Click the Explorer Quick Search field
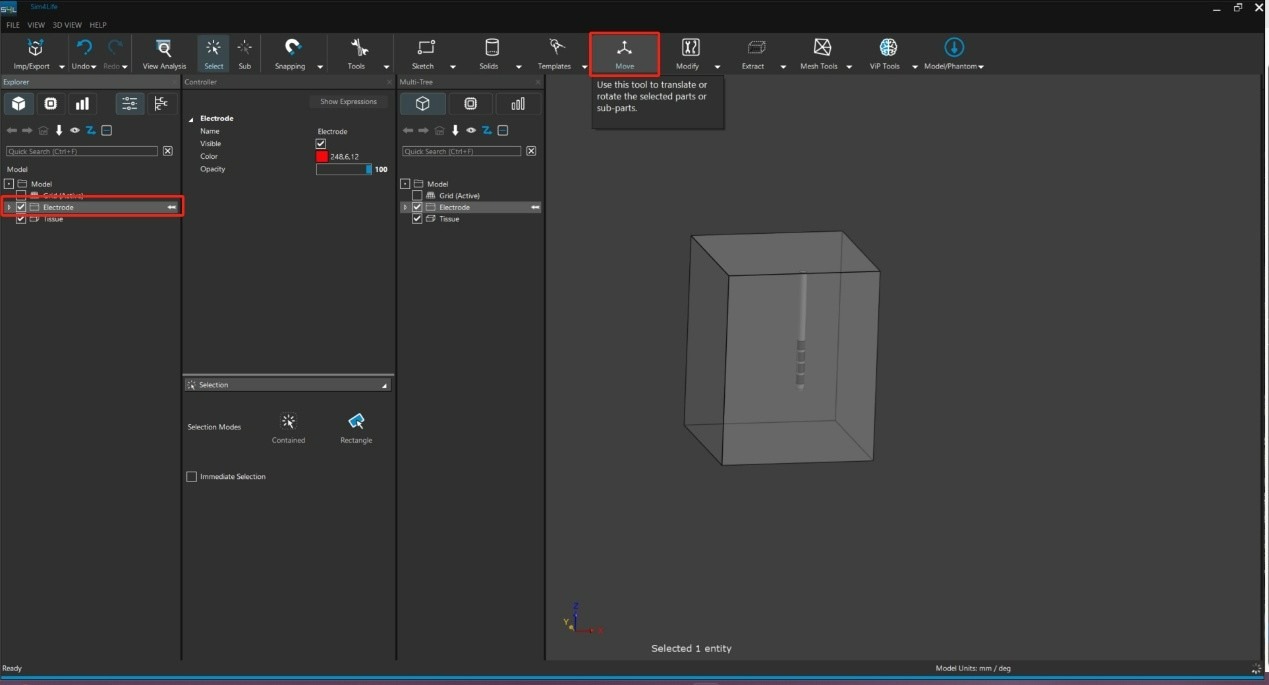The width and height of the screenshot is (1269, 685). [82, 151]
